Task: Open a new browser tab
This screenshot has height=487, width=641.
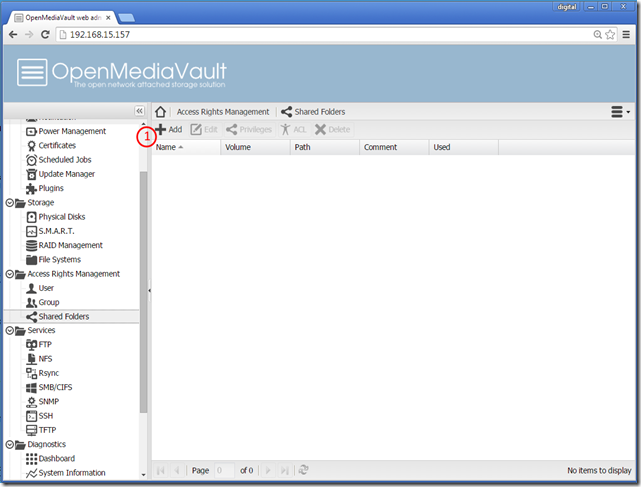Action: pos(126,18)
